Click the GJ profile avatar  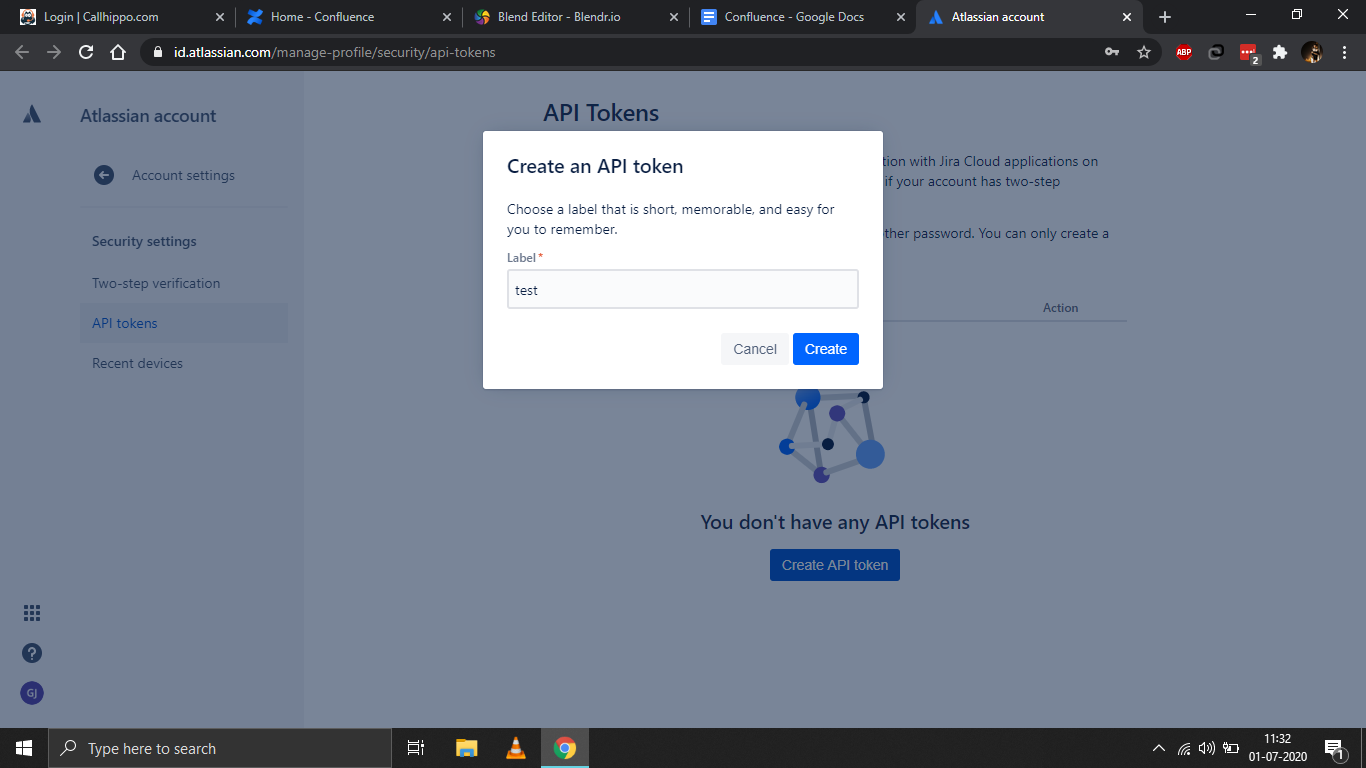(32, 693)
